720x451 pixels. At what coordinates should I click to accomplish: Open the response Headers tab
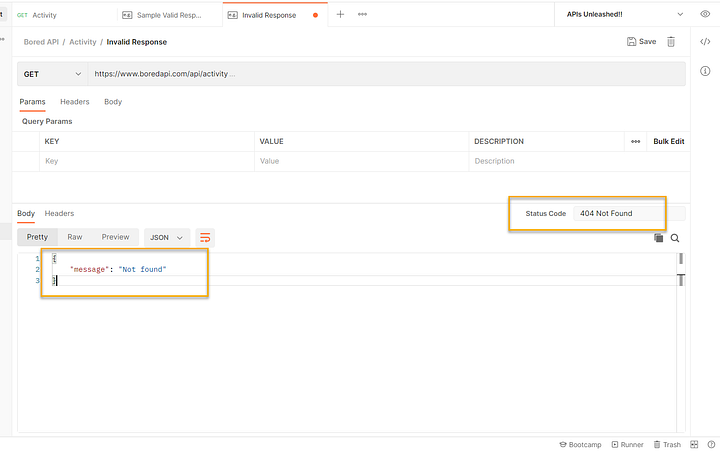click(x=59, y=214)
